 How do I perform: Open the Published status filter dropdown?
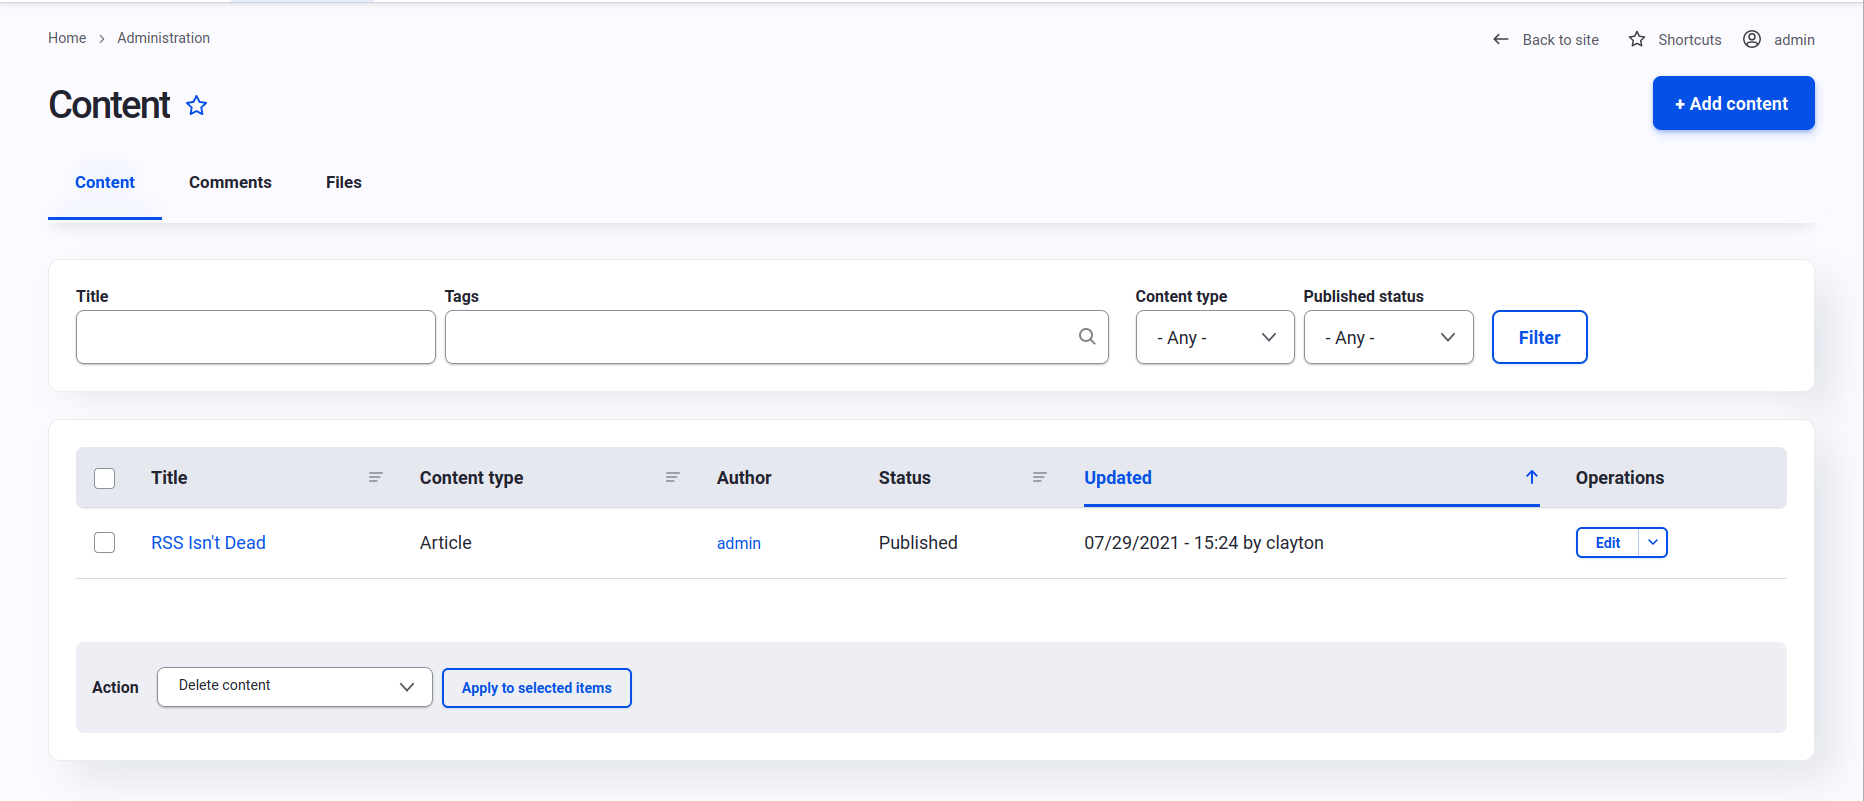1387,338
